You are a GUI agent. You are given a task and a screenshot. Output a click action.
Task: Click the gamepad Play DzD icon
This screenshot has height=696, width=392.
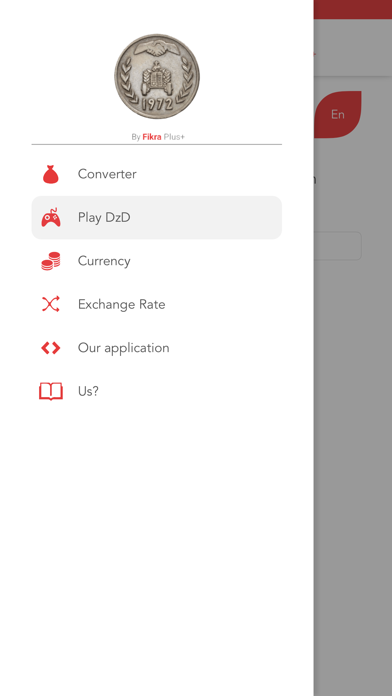pyautogui.click(x=51, y=218)
